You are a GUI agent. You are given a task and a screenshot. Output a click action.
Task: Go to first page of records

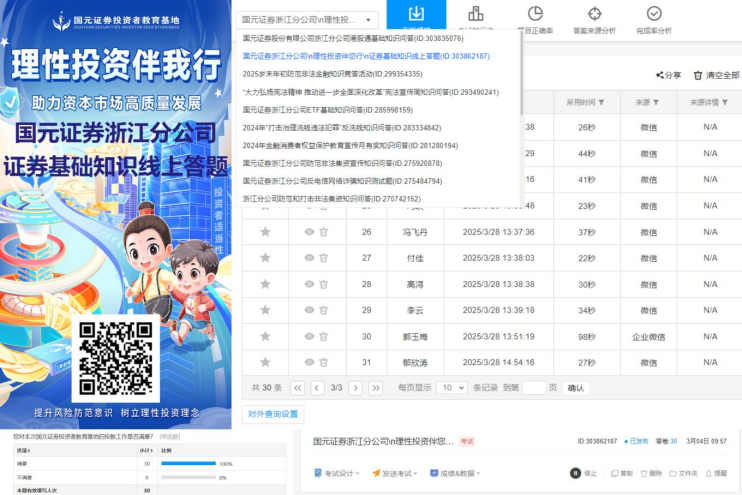click(x=297, y=388)
